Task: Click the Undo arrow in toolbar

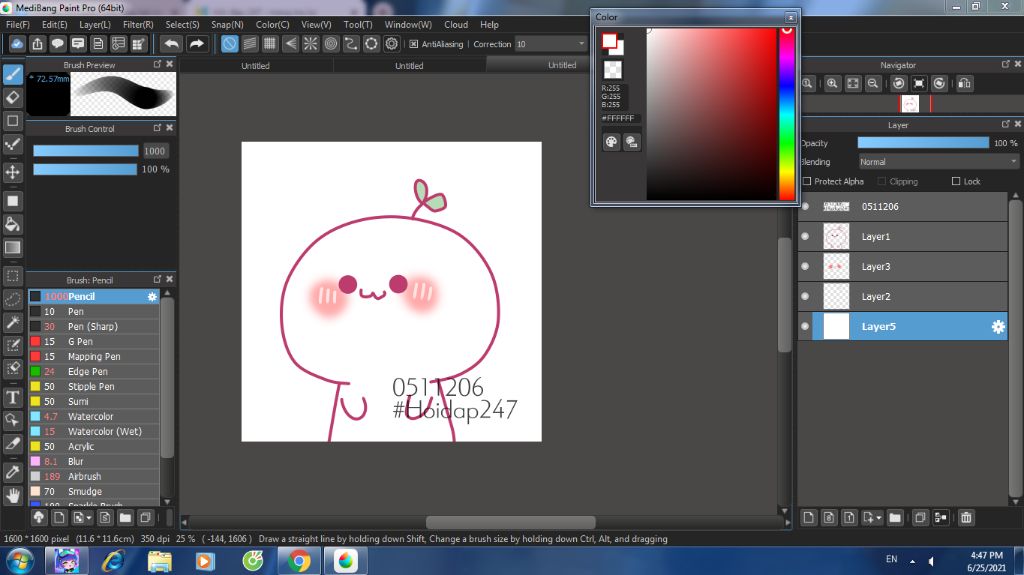Action: tap(172, 44)
